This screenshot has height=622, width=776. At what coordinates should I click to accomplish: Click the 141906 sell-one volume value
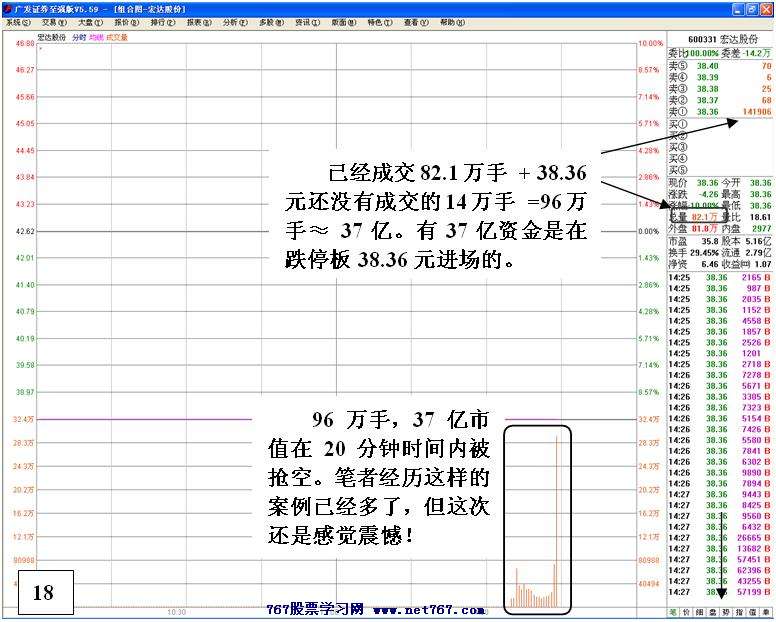(757, 112)
